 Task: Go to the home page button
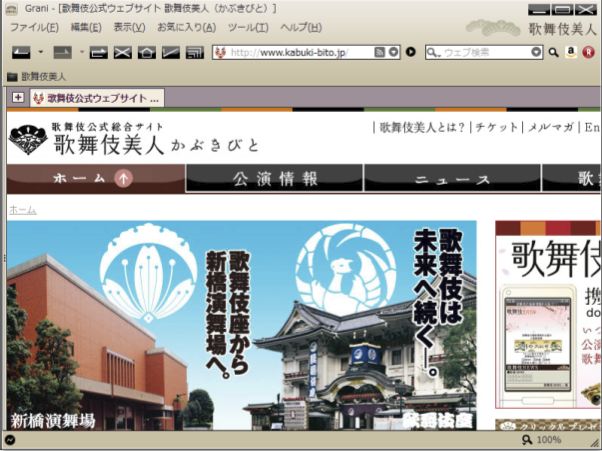[147, 52]
